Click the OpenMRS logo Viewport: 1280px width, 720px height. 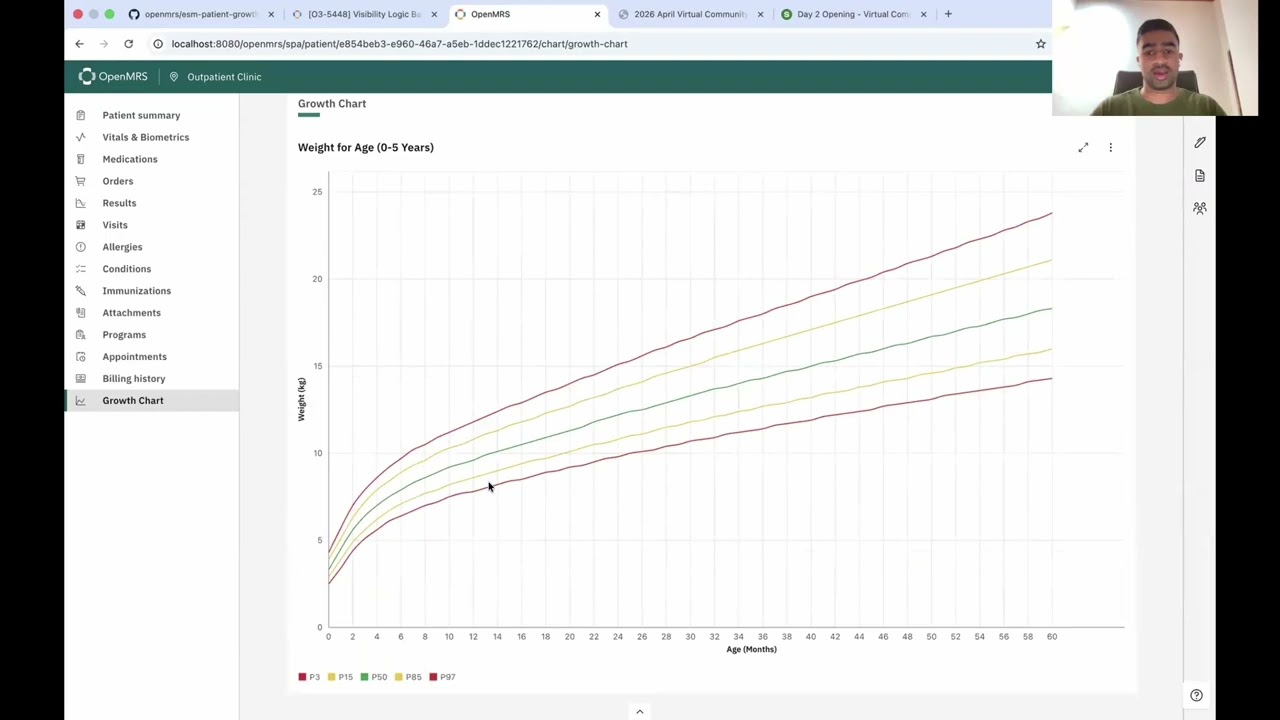pos(113,76)
